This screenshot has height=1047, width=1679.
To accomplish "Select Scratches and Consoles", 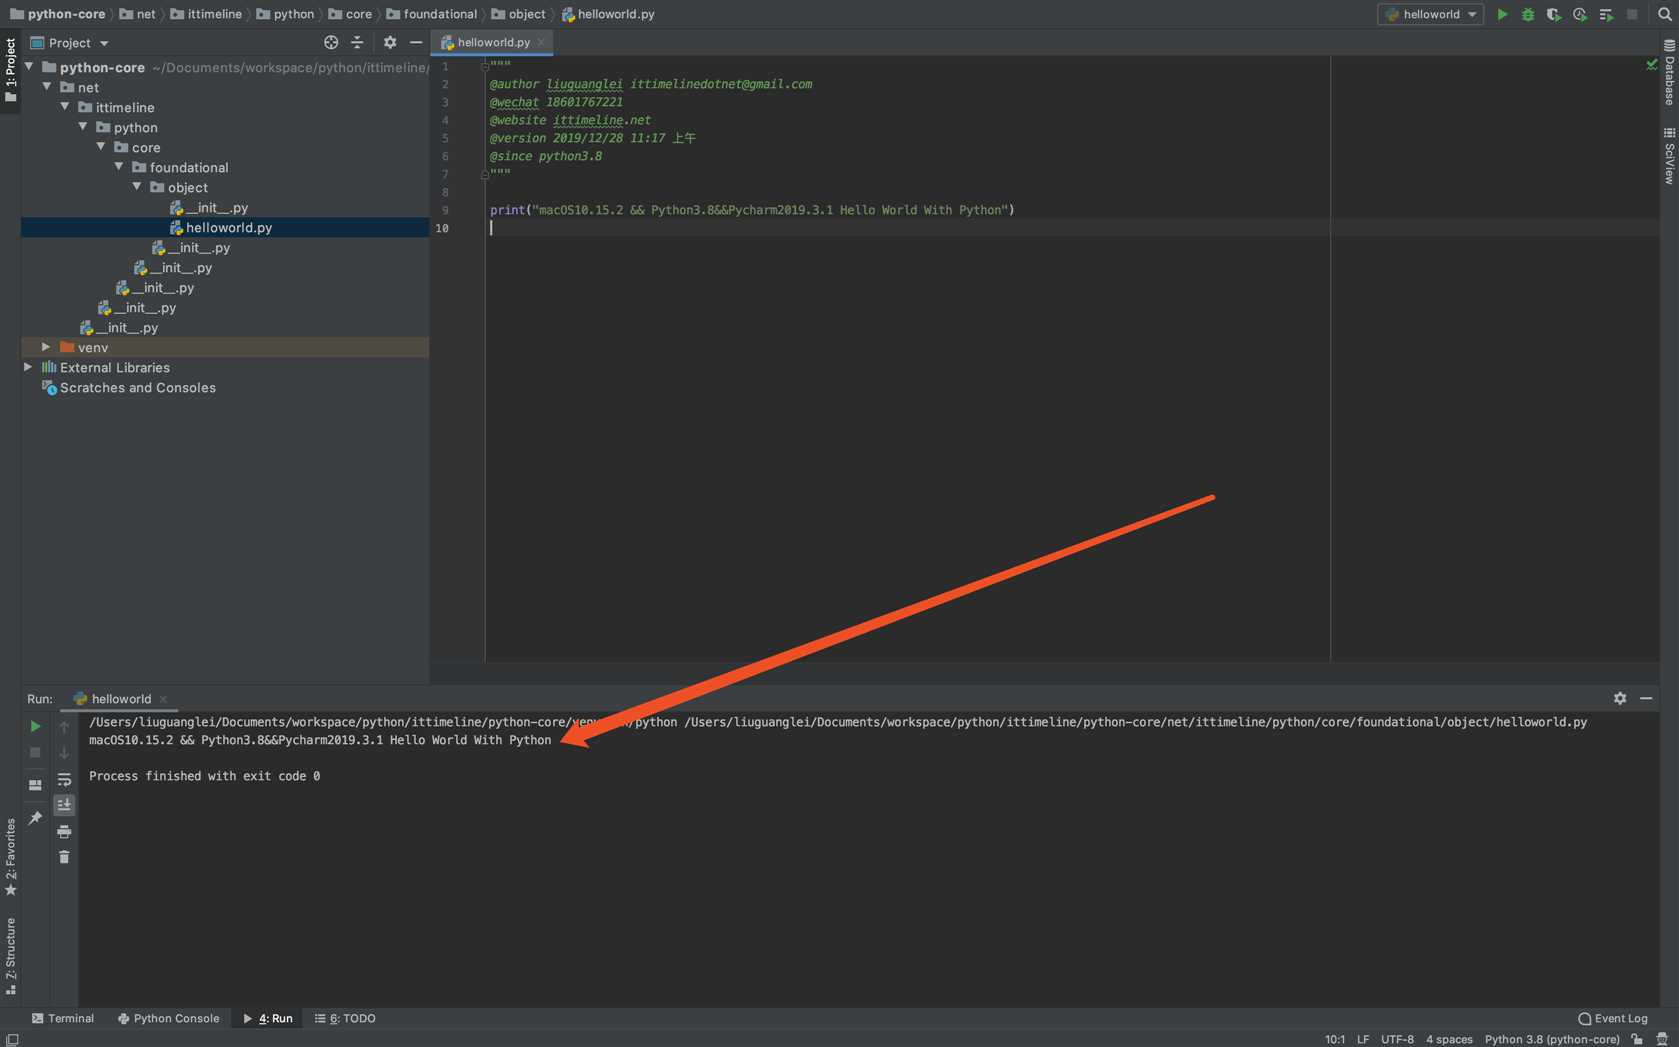I will pos(137,387).
